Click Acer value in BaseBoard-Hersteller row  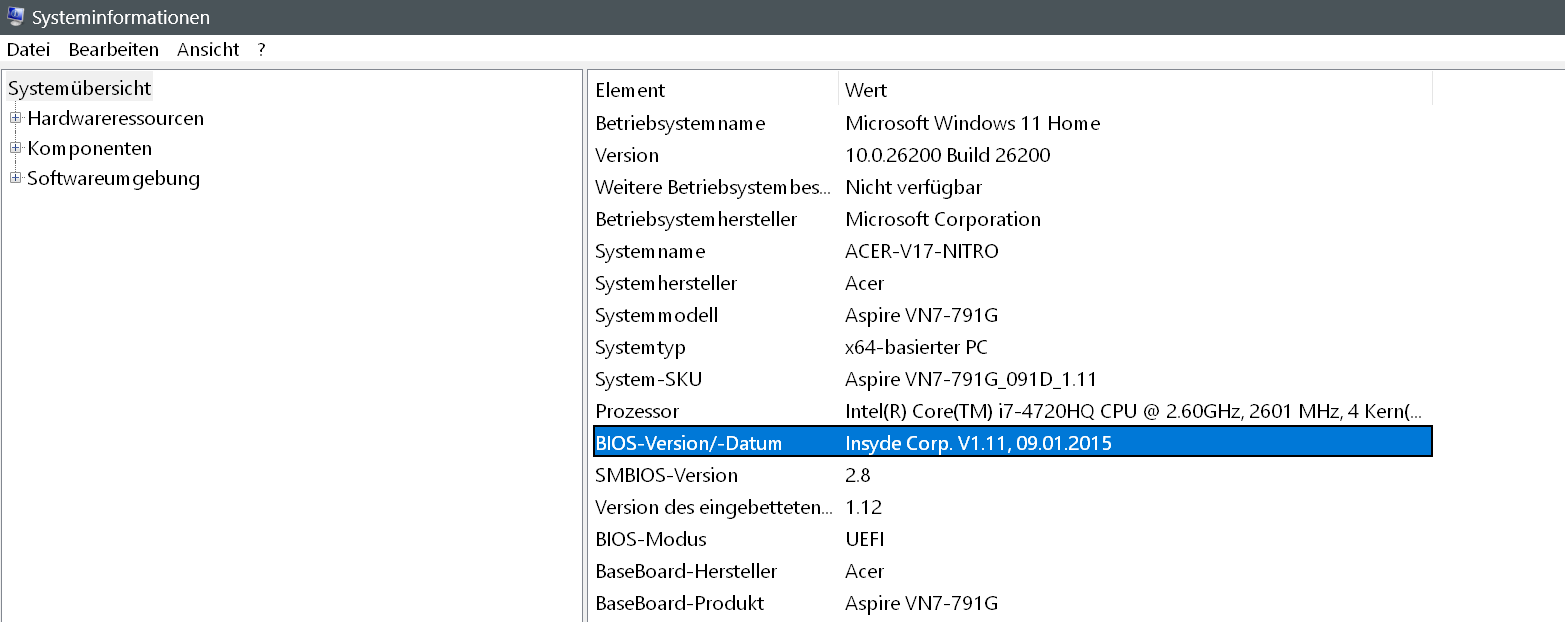tap(865, 571)
